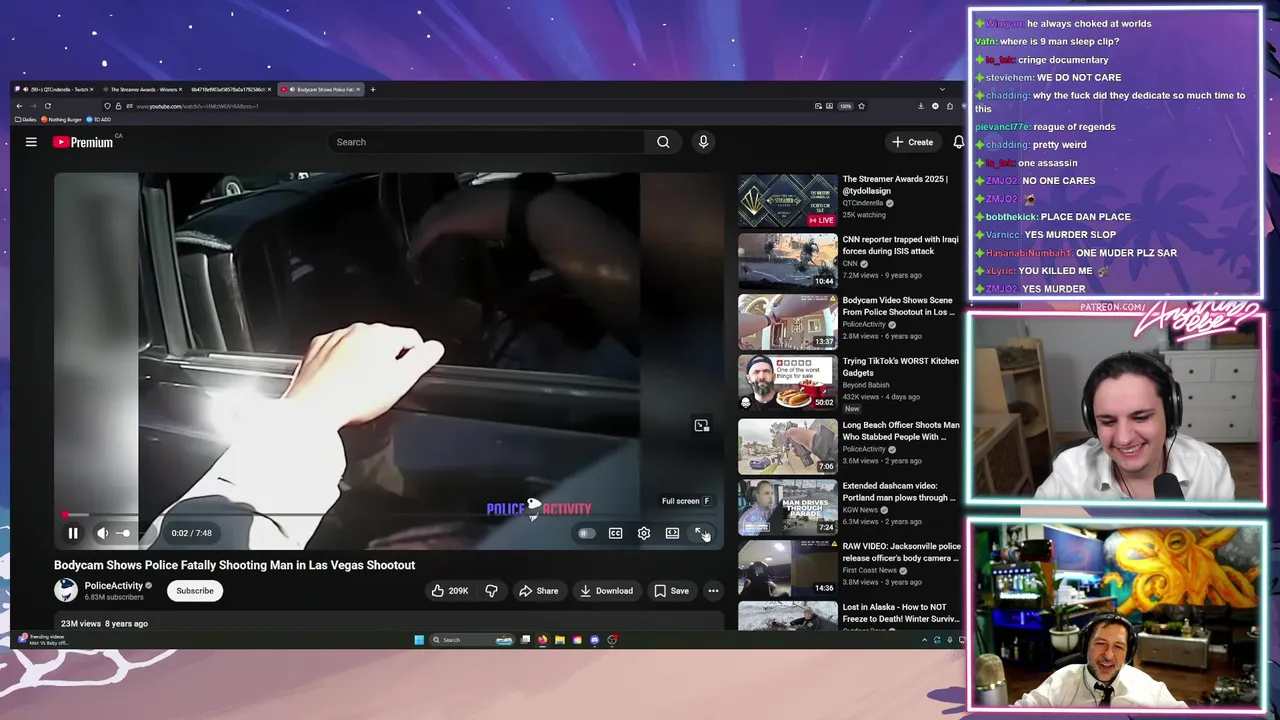Open the PoliceActivity channel name link

[113, 586]
